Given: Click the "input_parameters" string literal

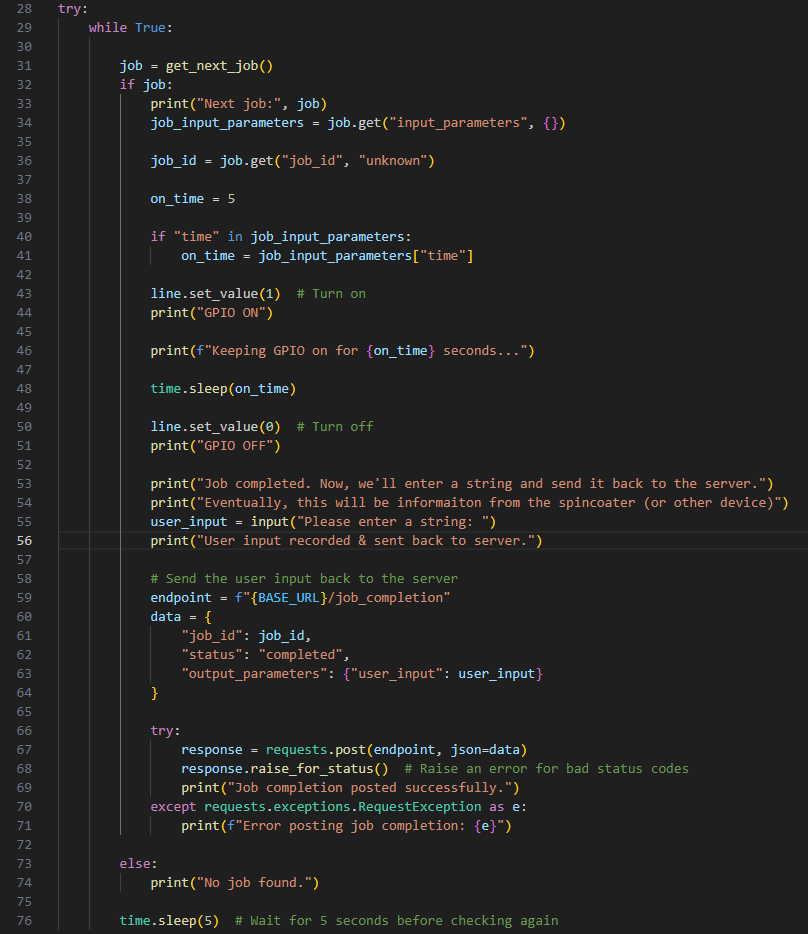Looking at the screenshot, I should [458, 123].
